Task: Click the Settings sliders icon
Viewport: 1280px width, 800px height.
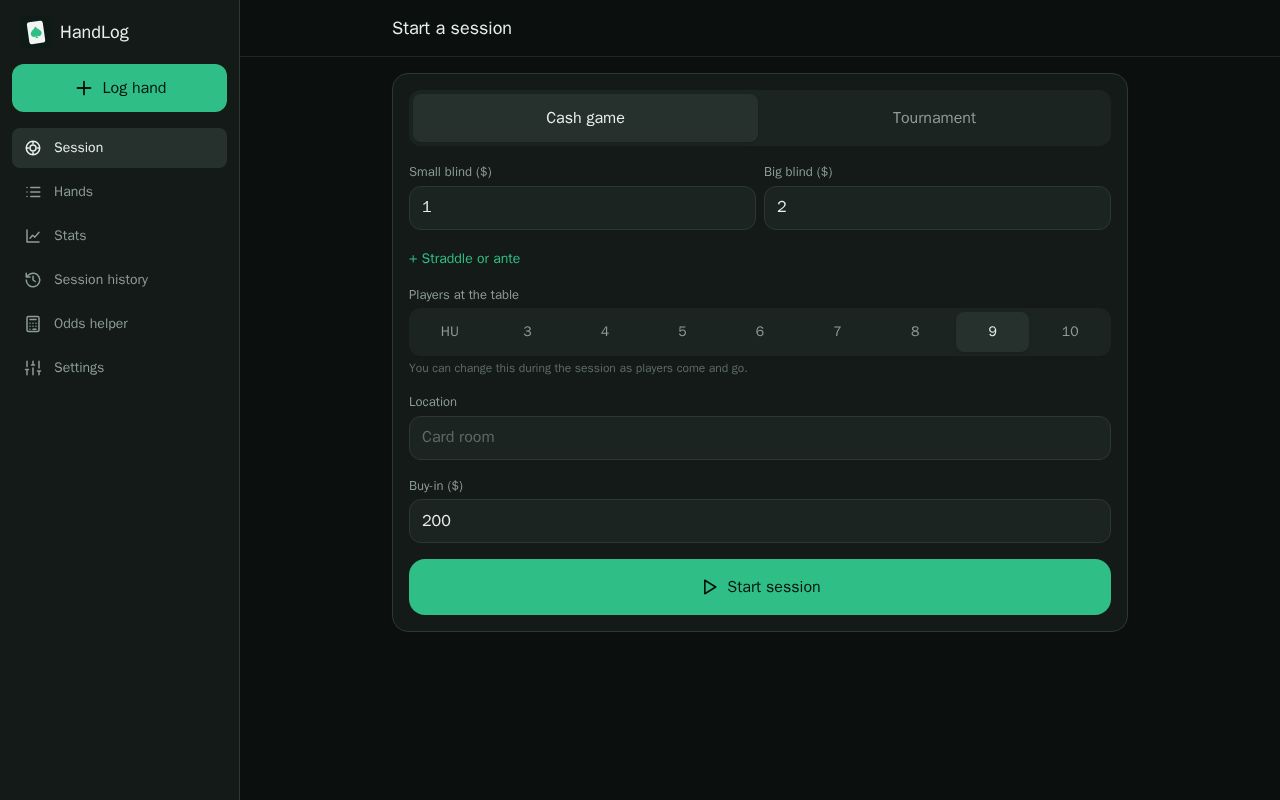Action: [33, 368]
